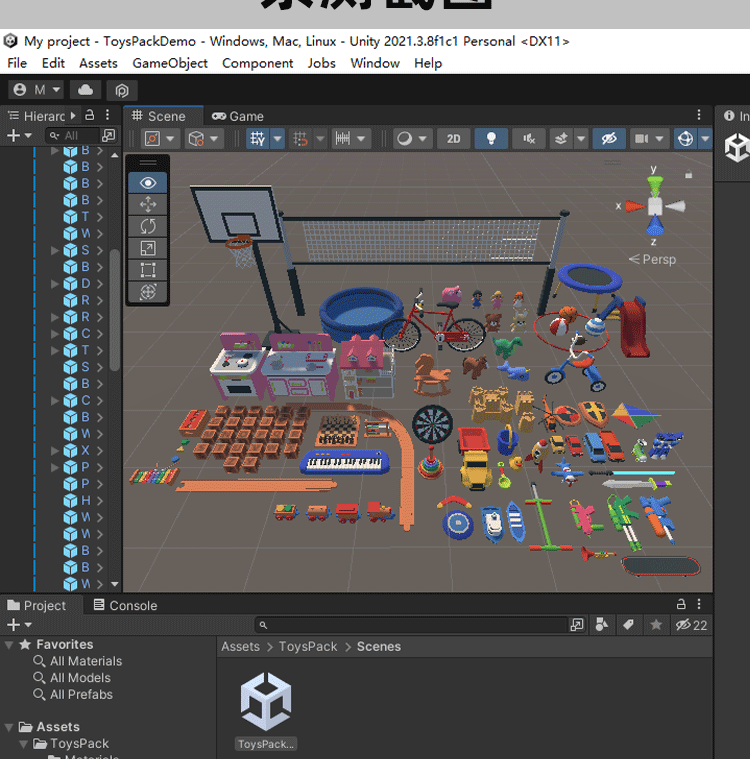Select the Transform tool in scene overlay
Image resolution: width=750 pixels, height=774 pixels.
tap(148, 292)
